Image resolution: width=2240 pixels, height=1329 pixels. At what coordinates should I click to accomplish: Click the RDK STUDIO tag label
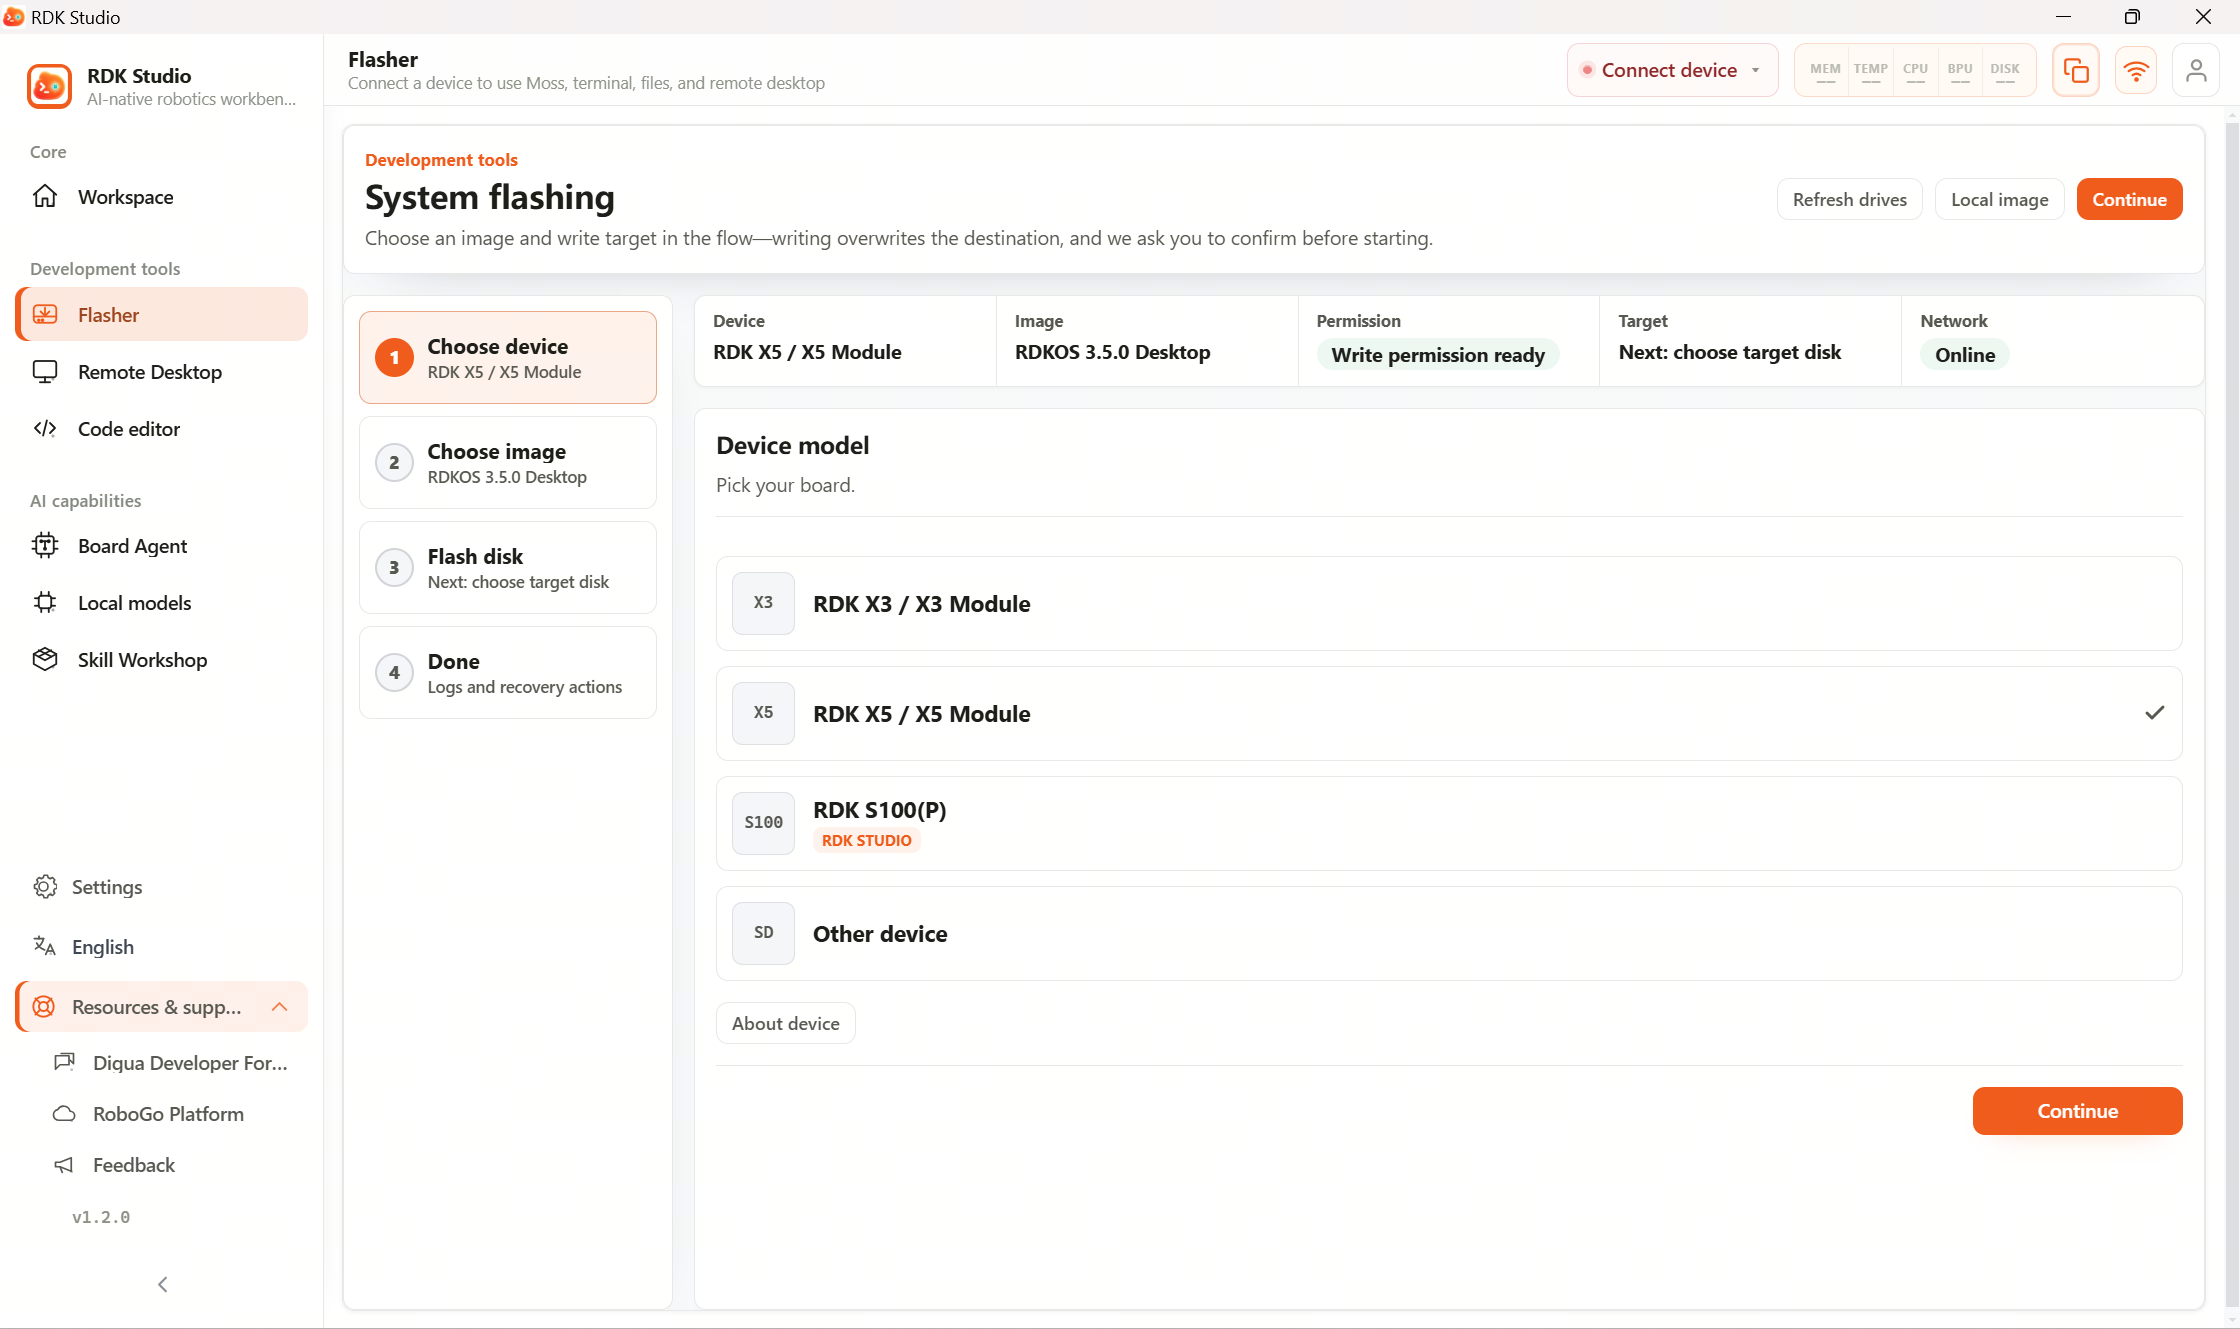866,840
